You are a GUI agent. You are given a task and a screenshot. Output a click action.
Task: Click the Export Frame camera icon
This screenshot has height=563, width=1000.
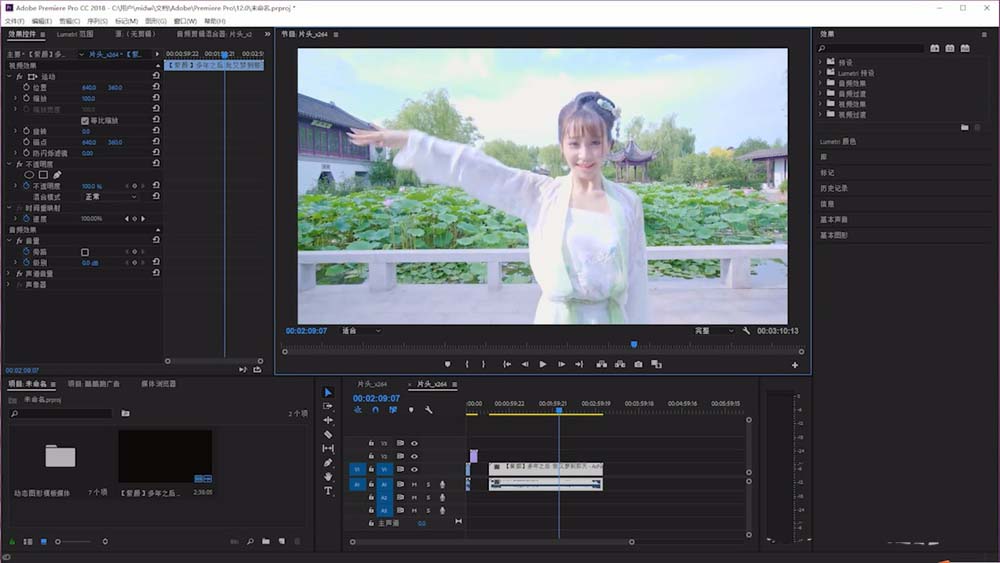pos(638,364)
